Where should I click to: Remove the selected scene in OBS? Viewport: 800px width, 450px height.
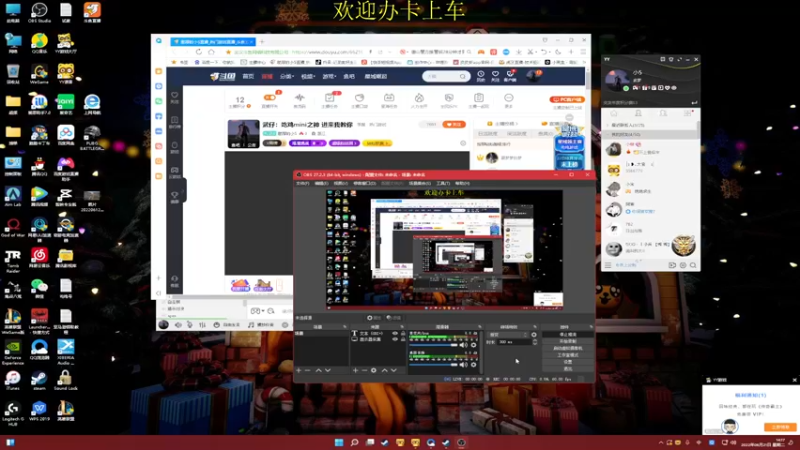pyautogui.click(x=308, y=370)
